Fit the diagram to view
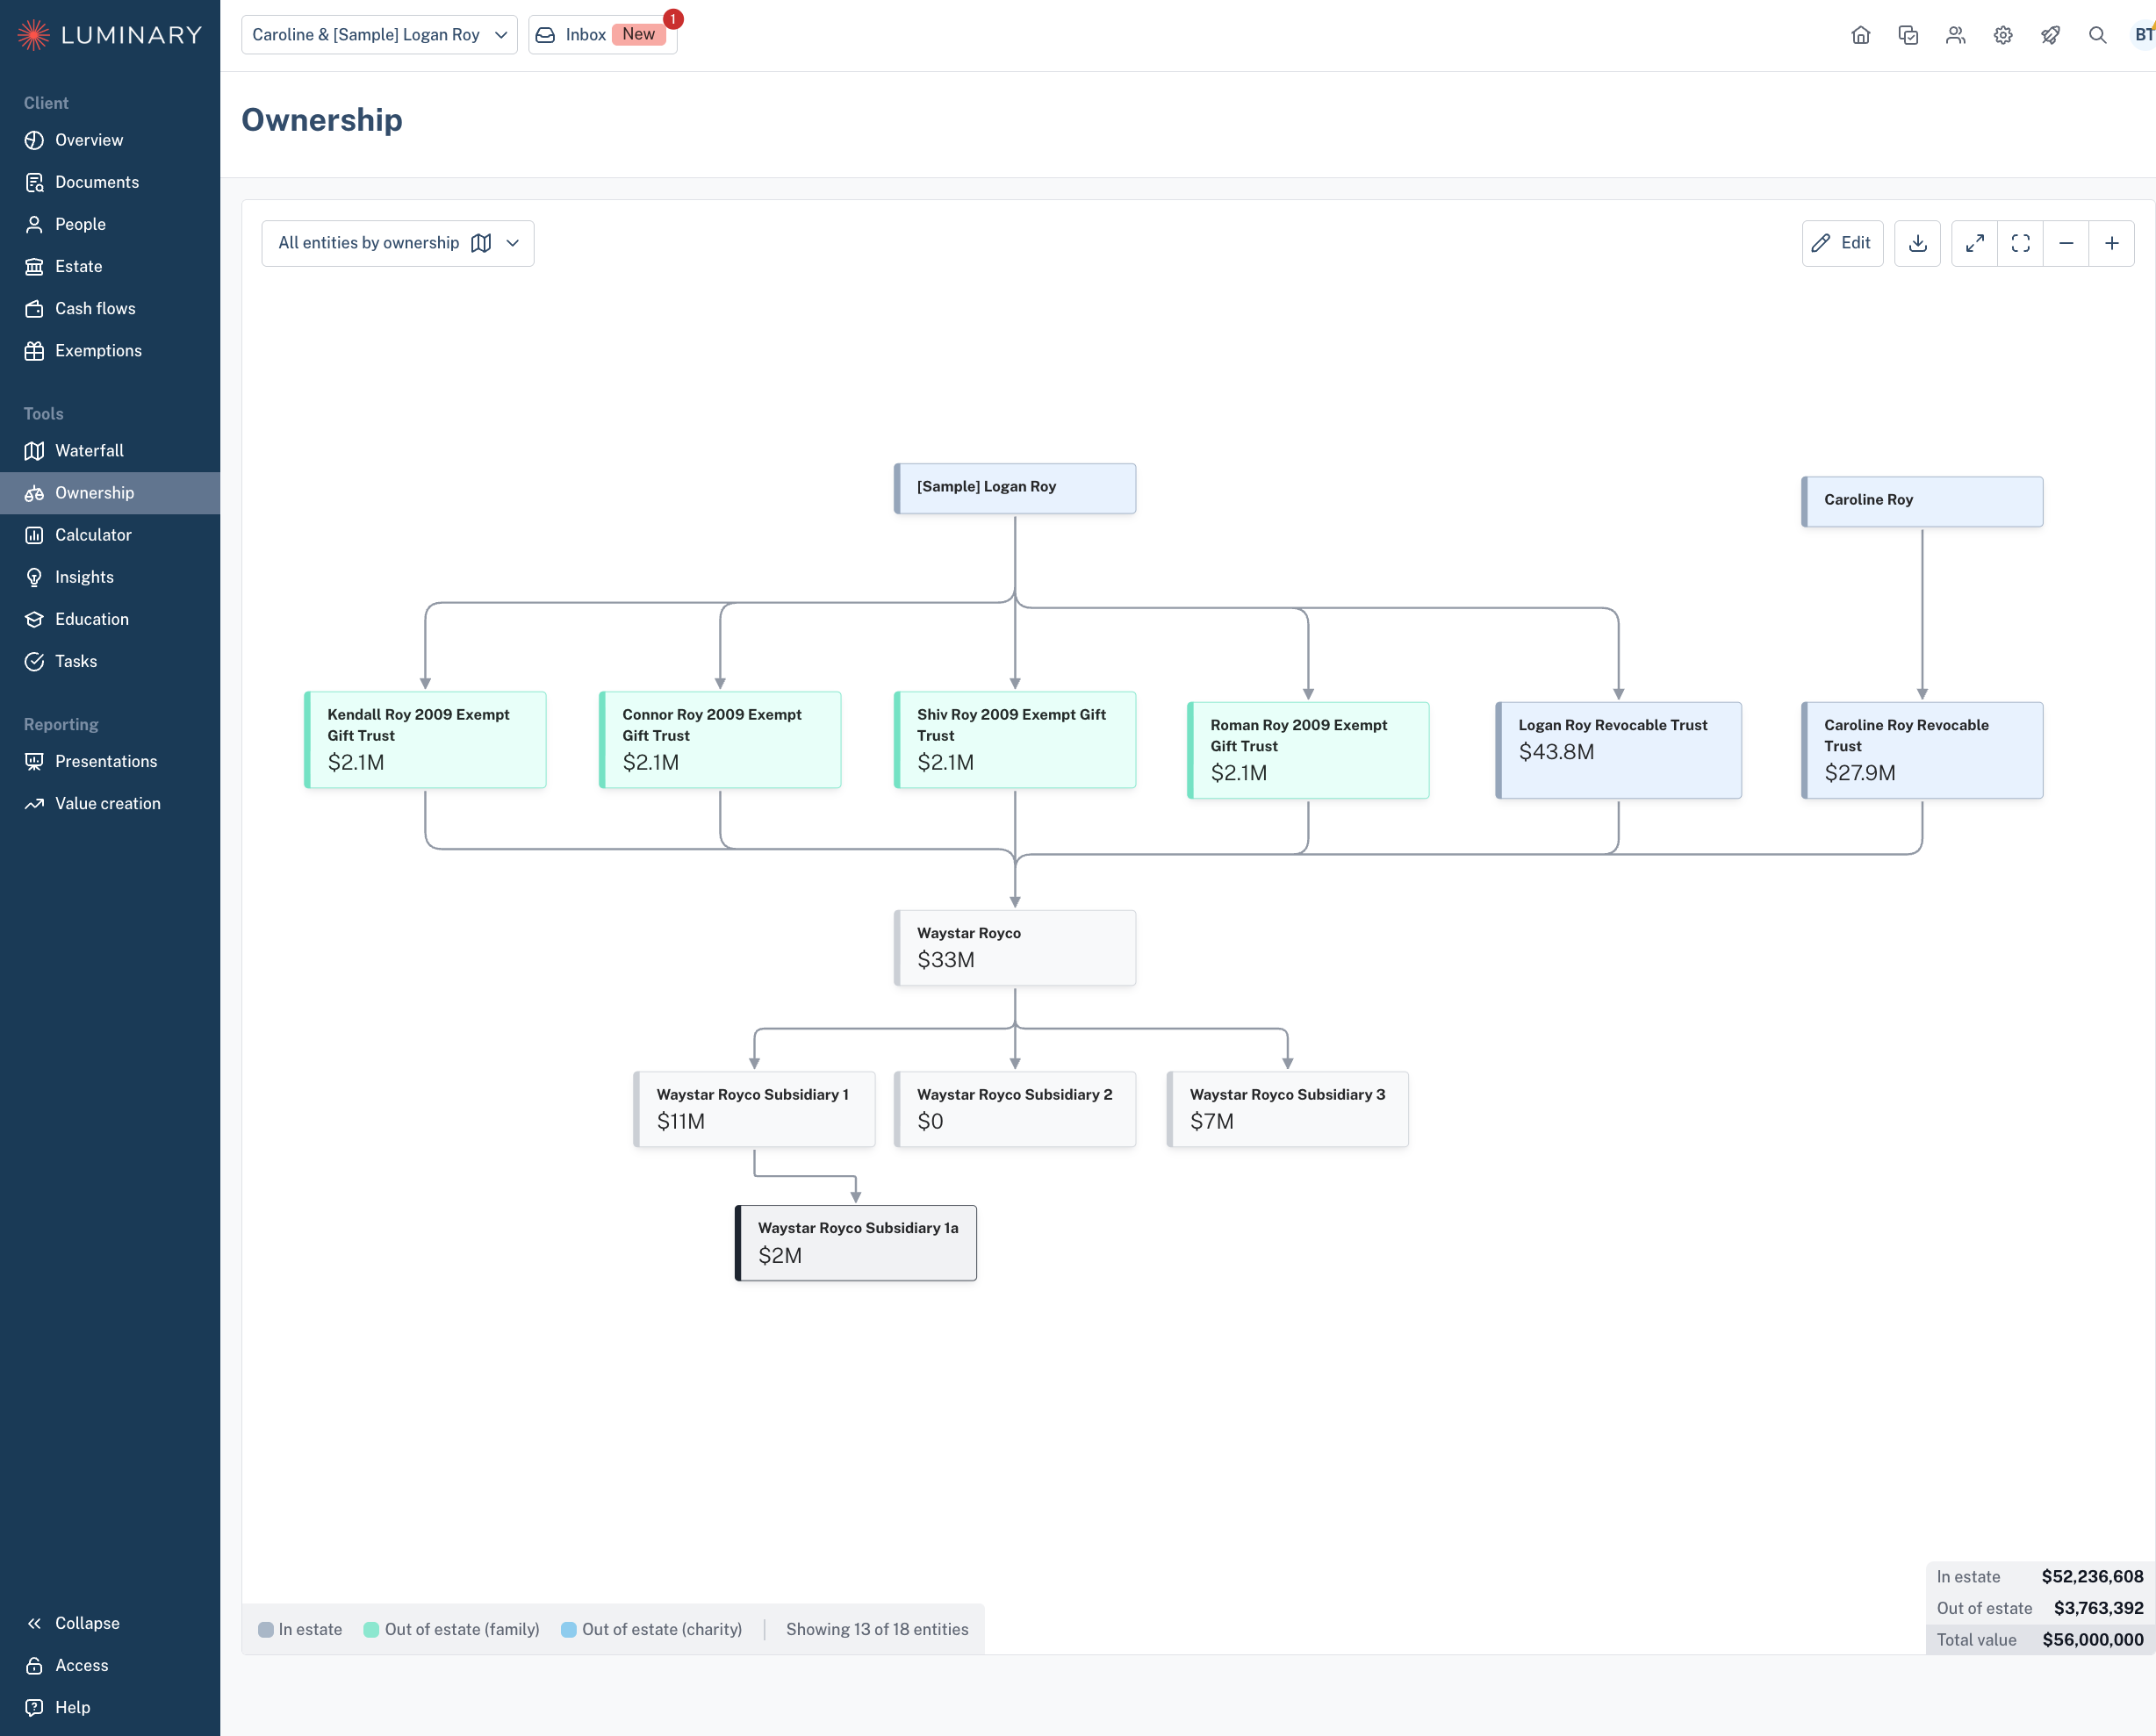 tap(2020, 243)
